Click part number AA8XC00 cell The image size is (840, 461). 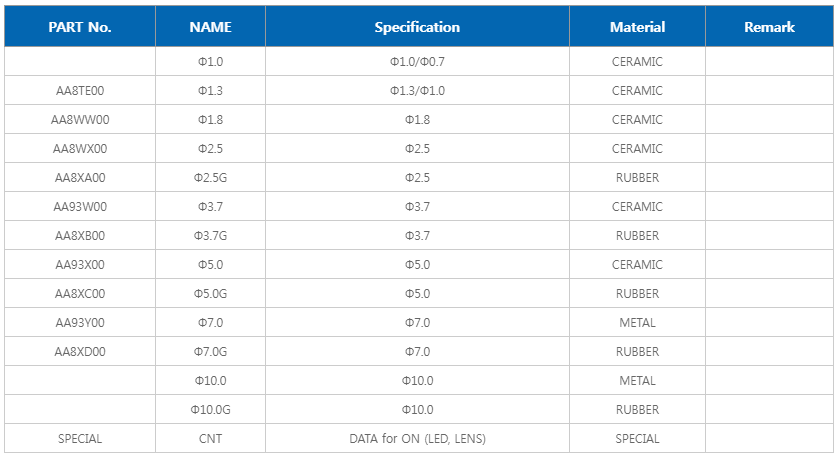80,294
